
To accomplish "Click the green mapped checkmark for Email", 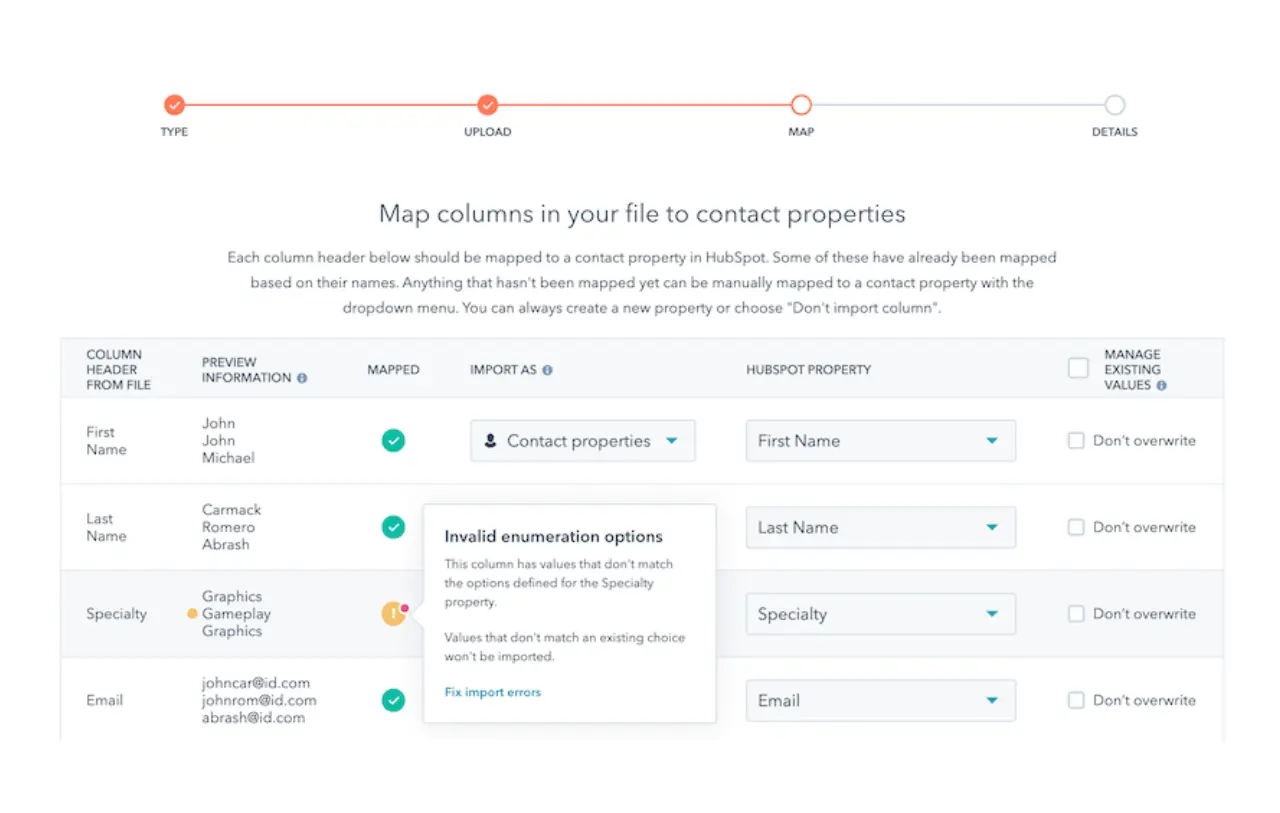I will click(393, 701).
